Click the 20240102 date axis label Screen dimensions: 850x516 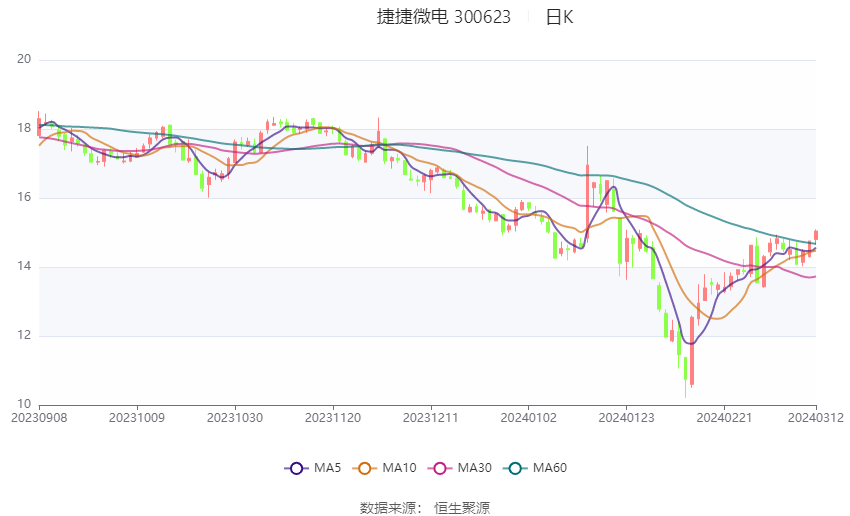[529, 418]
